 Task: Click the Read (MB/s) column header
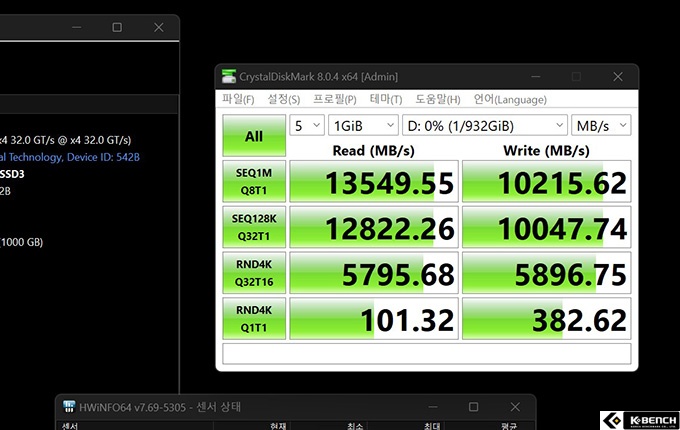(x=373, y=150)
